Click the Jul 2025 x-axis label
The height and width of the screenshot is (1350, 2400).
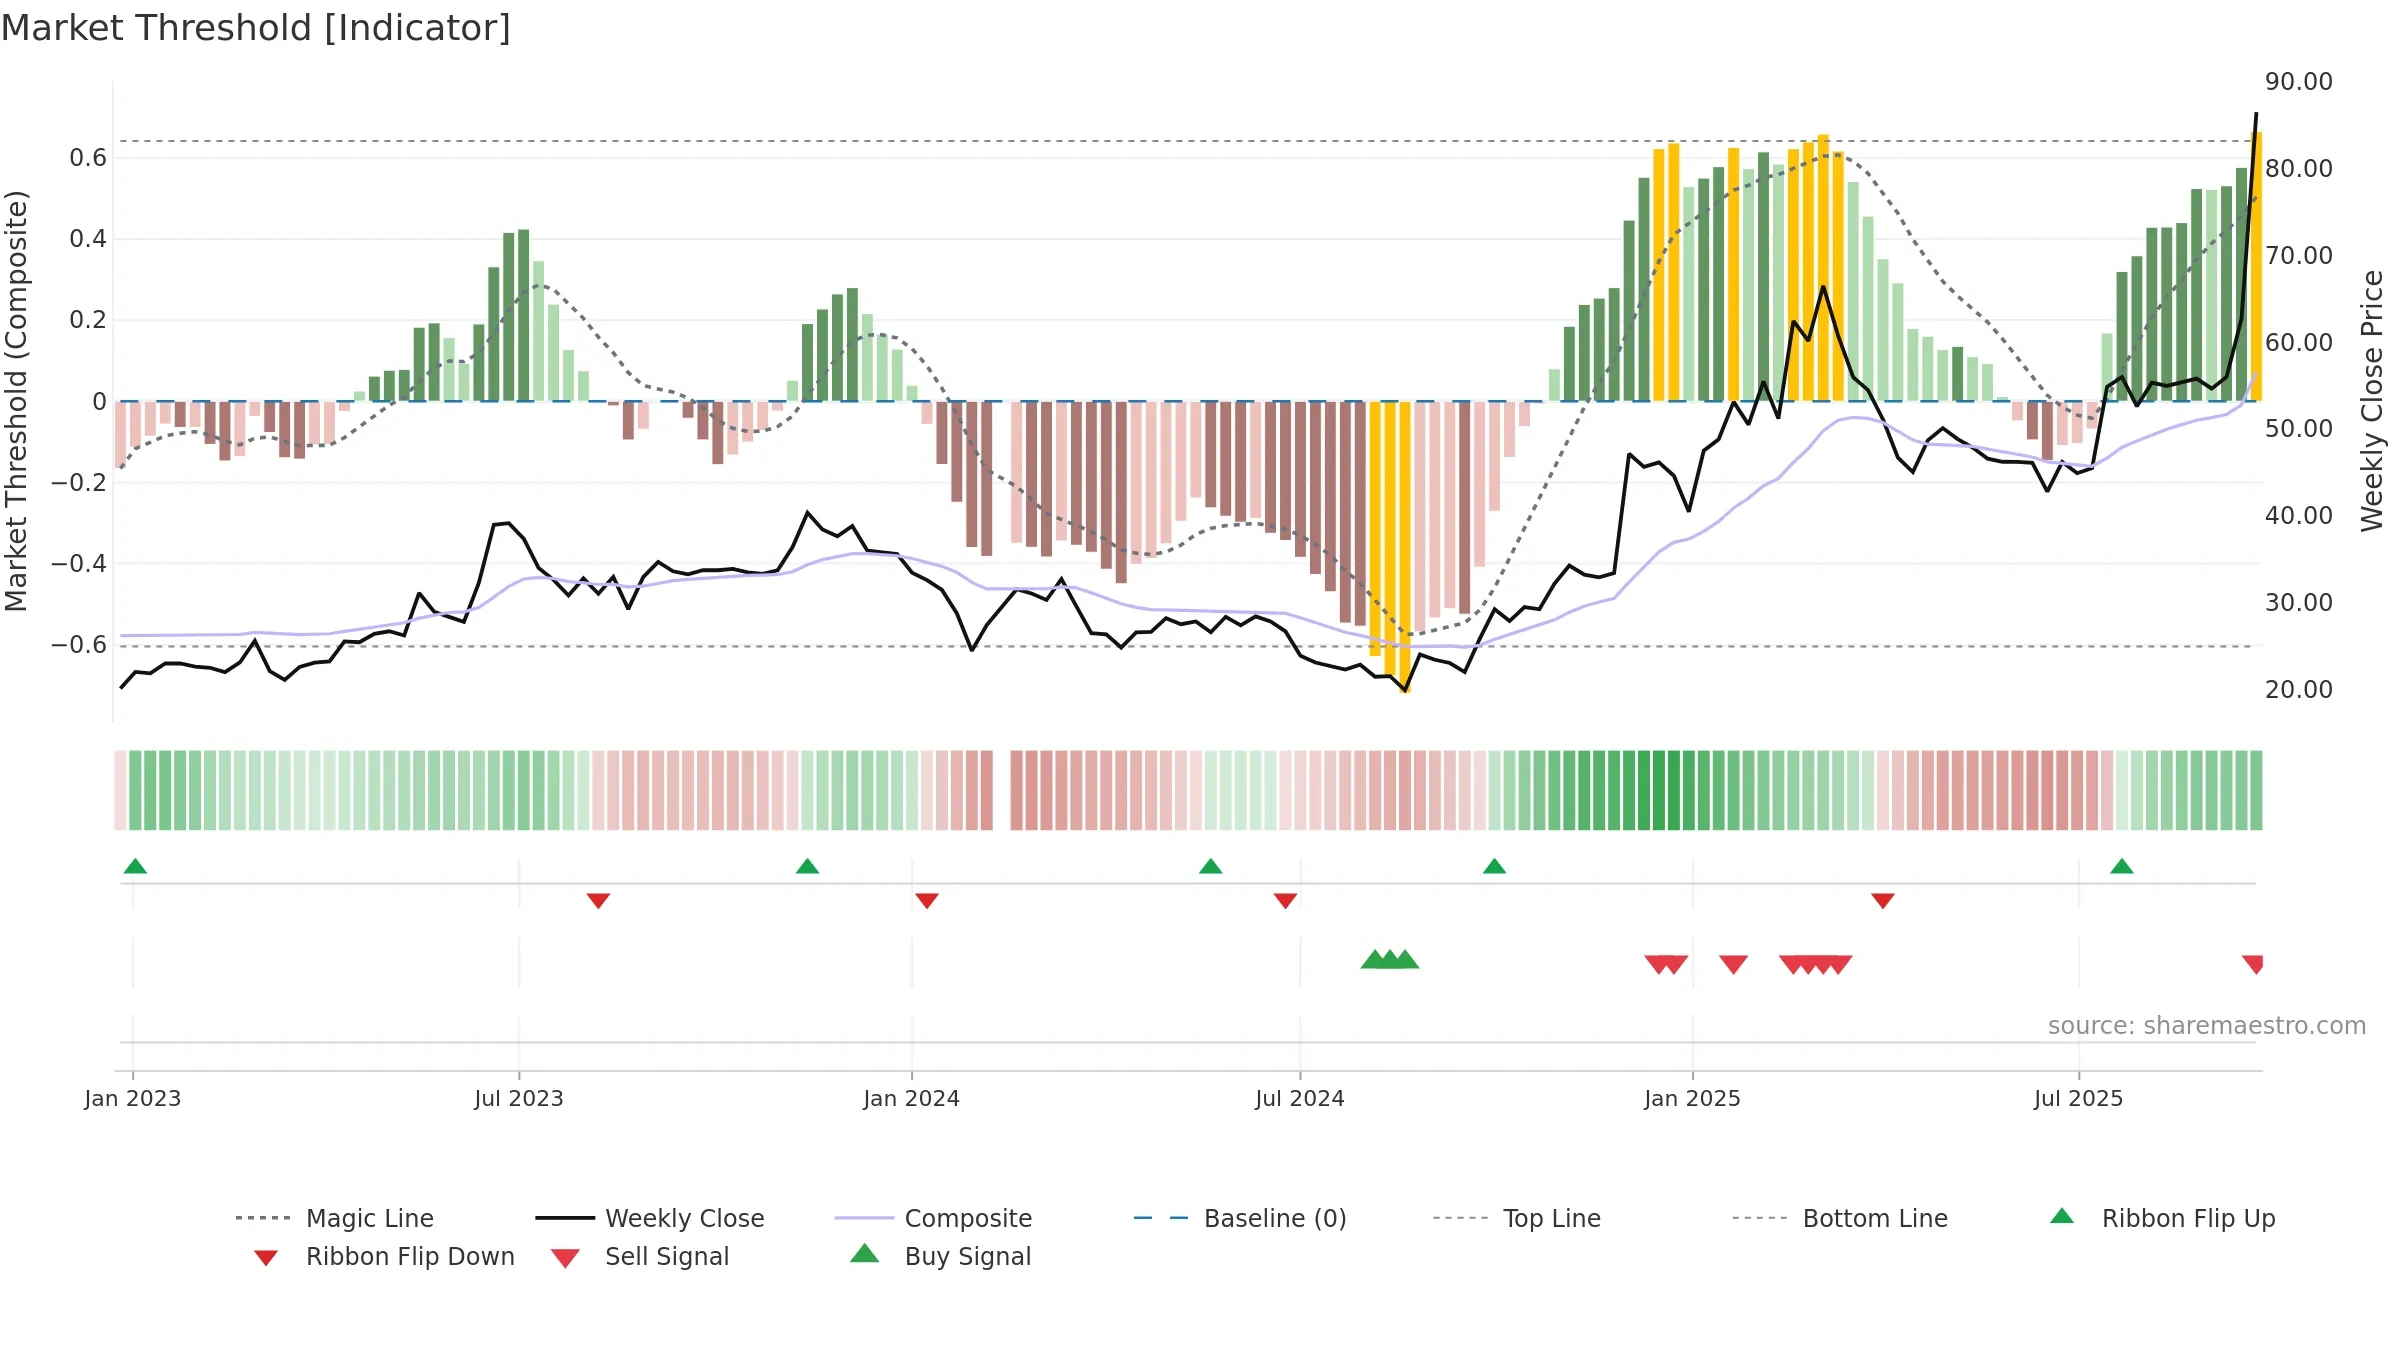tap(2078, 1098)
